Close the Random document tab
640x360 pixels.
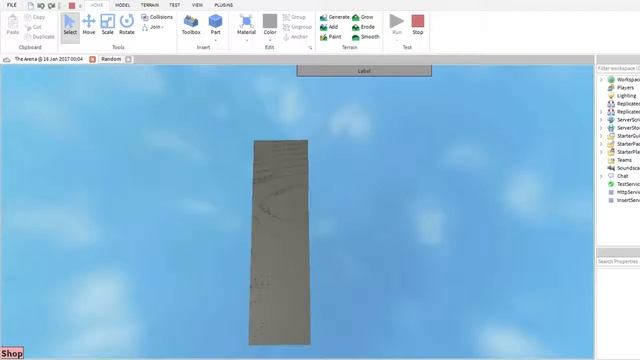click(129, 59)
